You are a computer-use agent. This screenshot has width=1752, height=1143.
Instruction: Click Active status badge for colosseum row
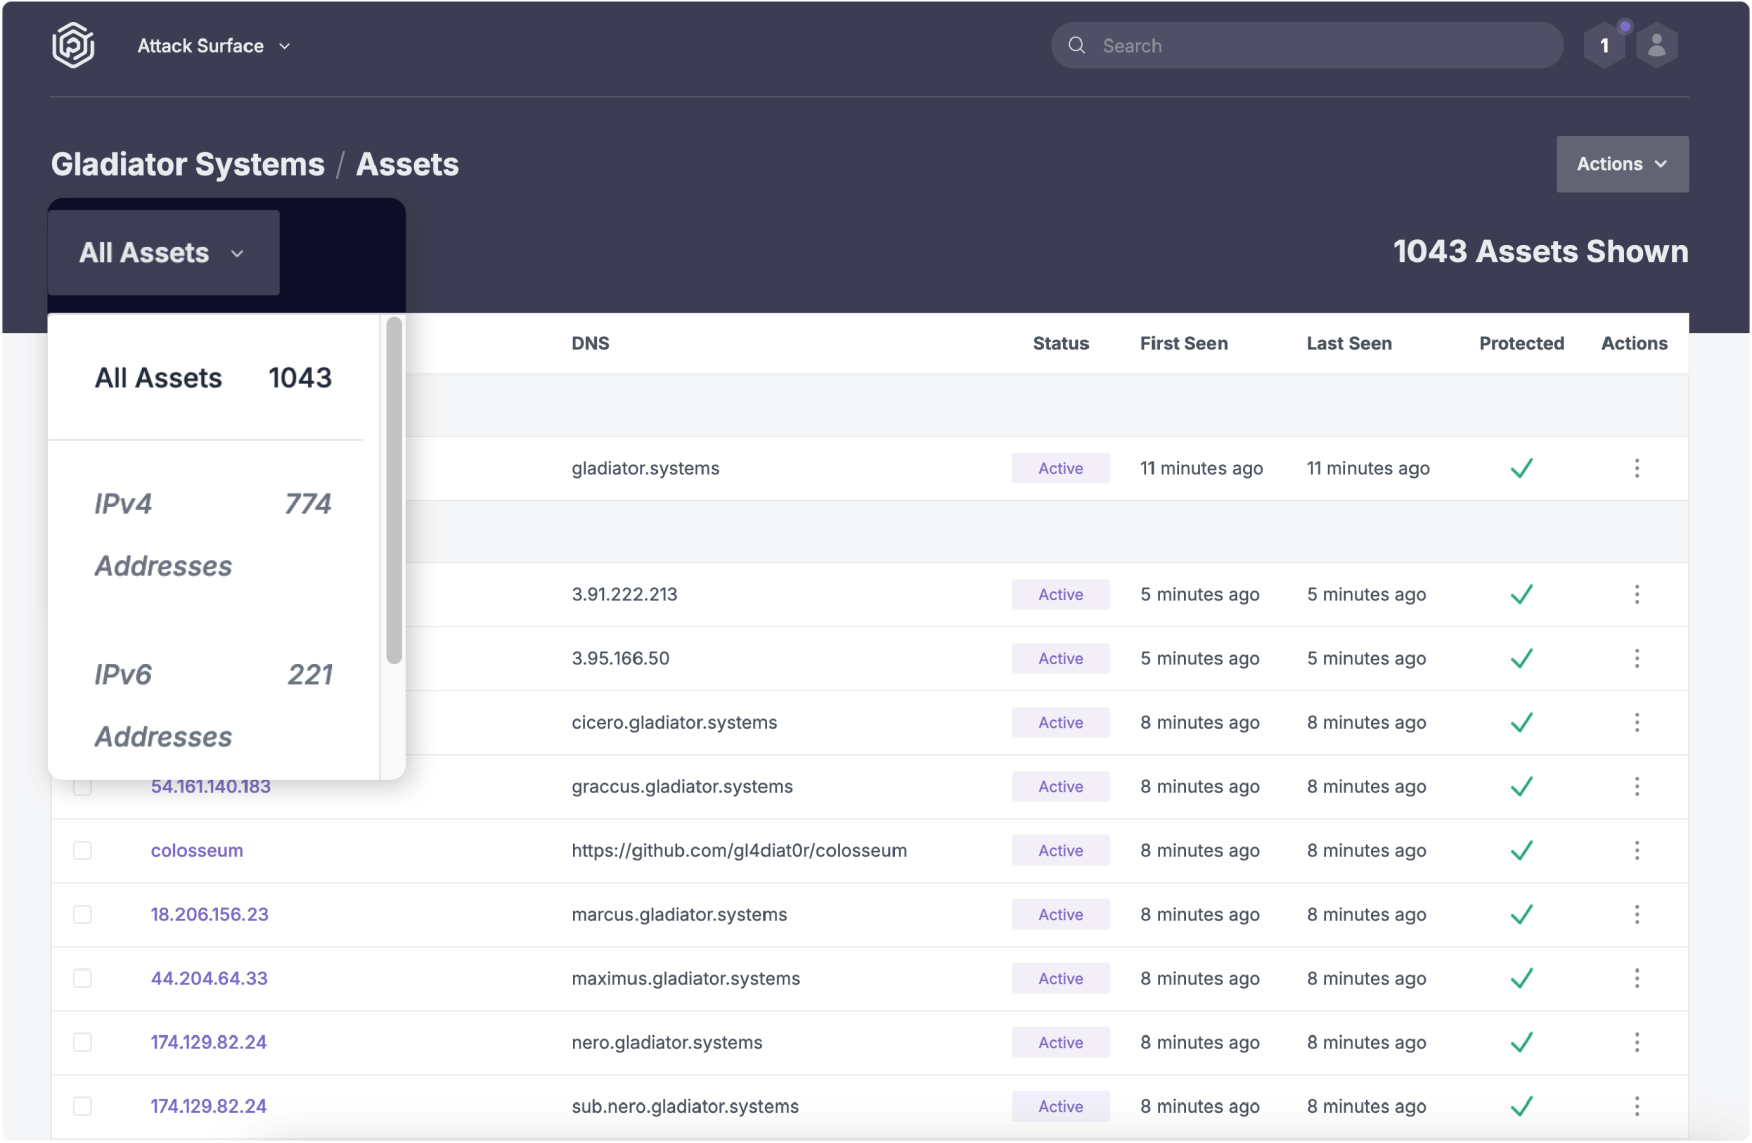pyautogui.click(x=1061, y=850)
